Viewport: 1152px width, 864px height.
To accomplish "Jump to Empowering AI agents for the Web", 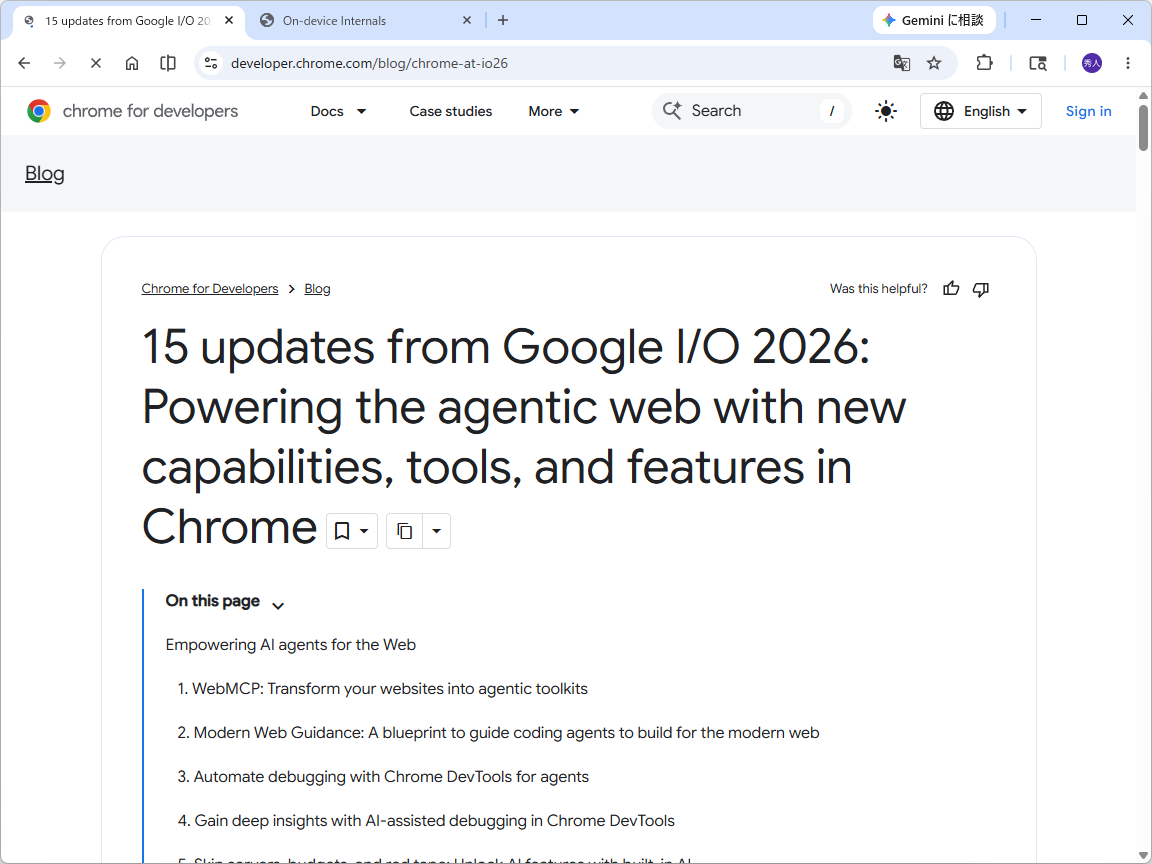I will point(290,645).
